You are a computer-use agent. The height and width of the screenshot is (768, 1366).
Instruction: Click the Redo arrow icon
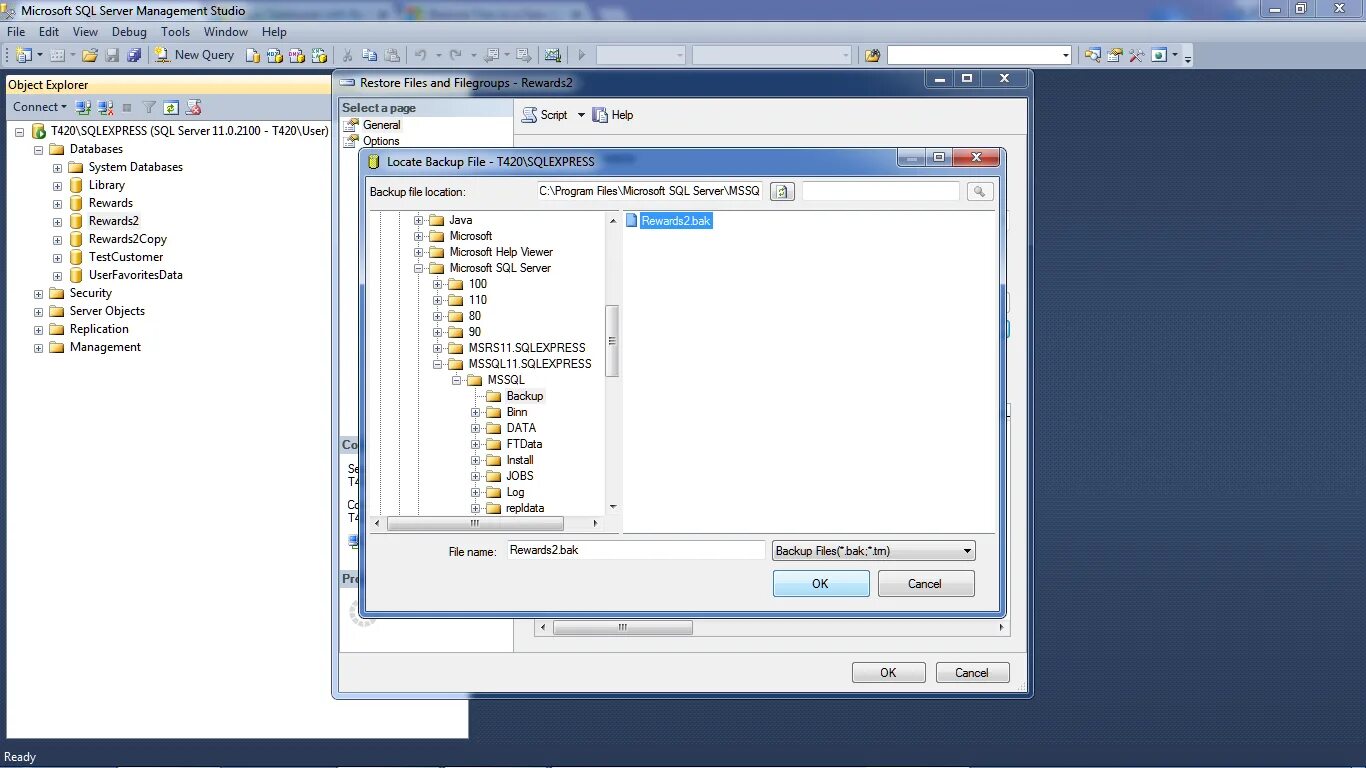click(455, 55)
